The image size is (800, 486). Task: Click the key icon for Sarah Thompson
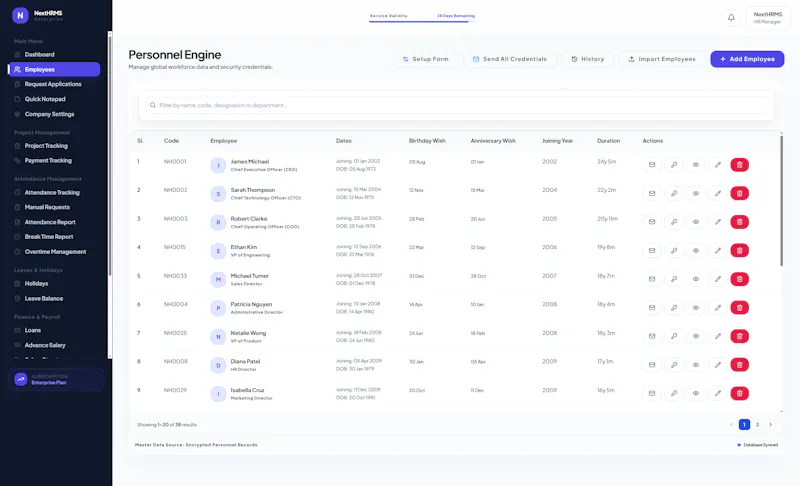pyautogui.click(x=674, y=193)
